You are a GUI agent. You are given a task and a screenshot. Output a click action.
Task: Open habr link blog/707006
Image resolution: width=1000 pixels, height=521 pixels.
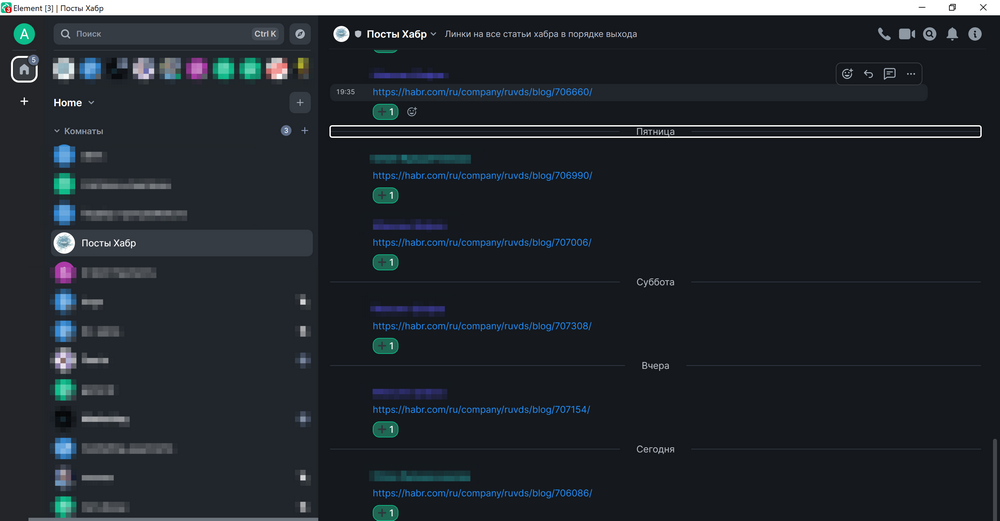point(482,242)
